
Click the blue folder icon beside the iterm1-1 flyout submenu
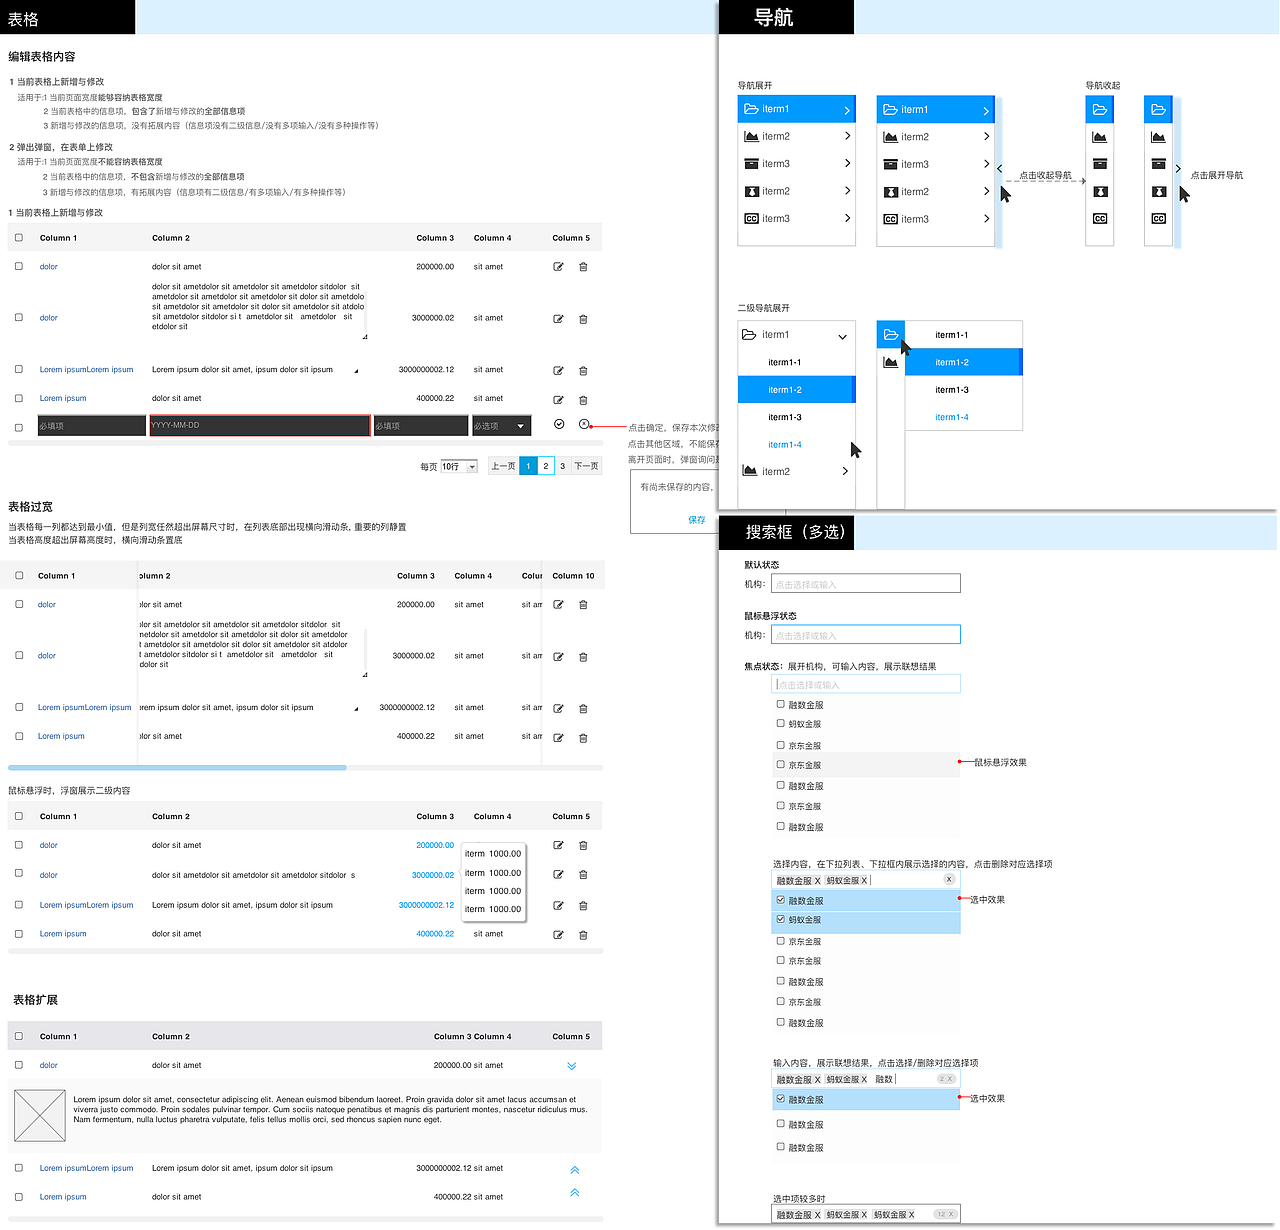click(890, 335)
